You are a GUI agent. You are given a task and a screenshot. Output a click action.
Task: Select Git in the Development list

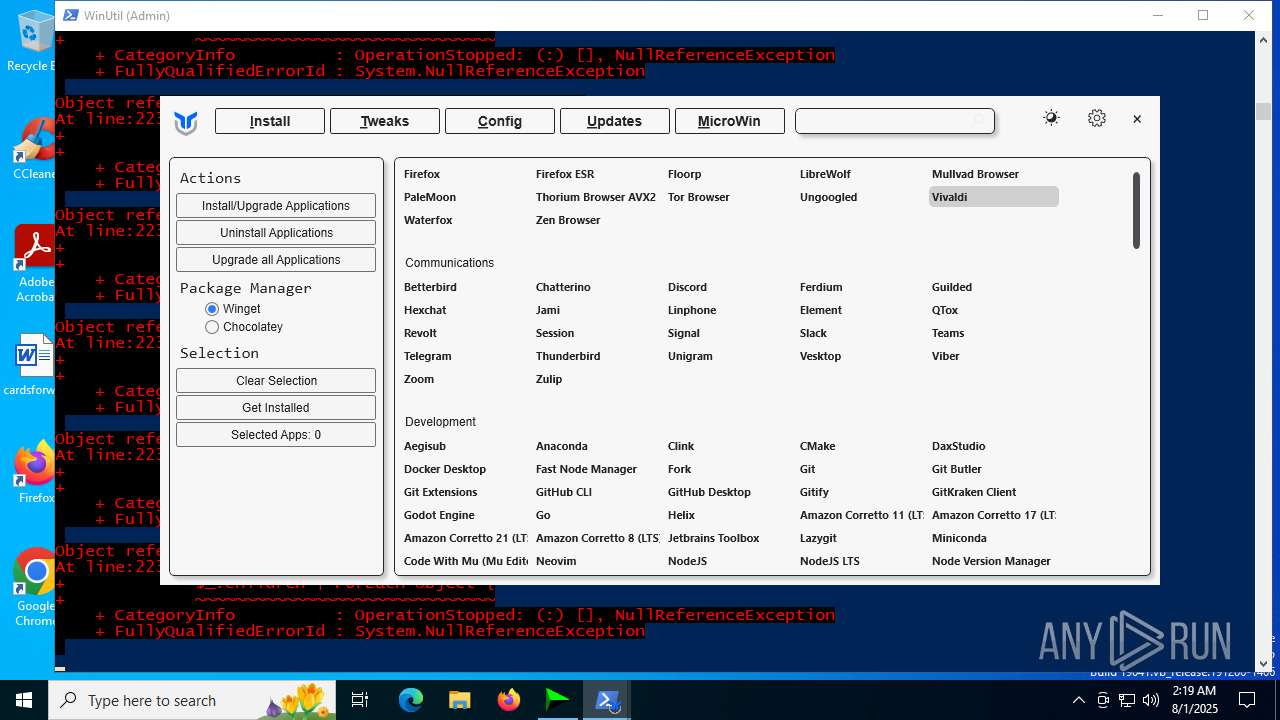(x=807, y=469)
